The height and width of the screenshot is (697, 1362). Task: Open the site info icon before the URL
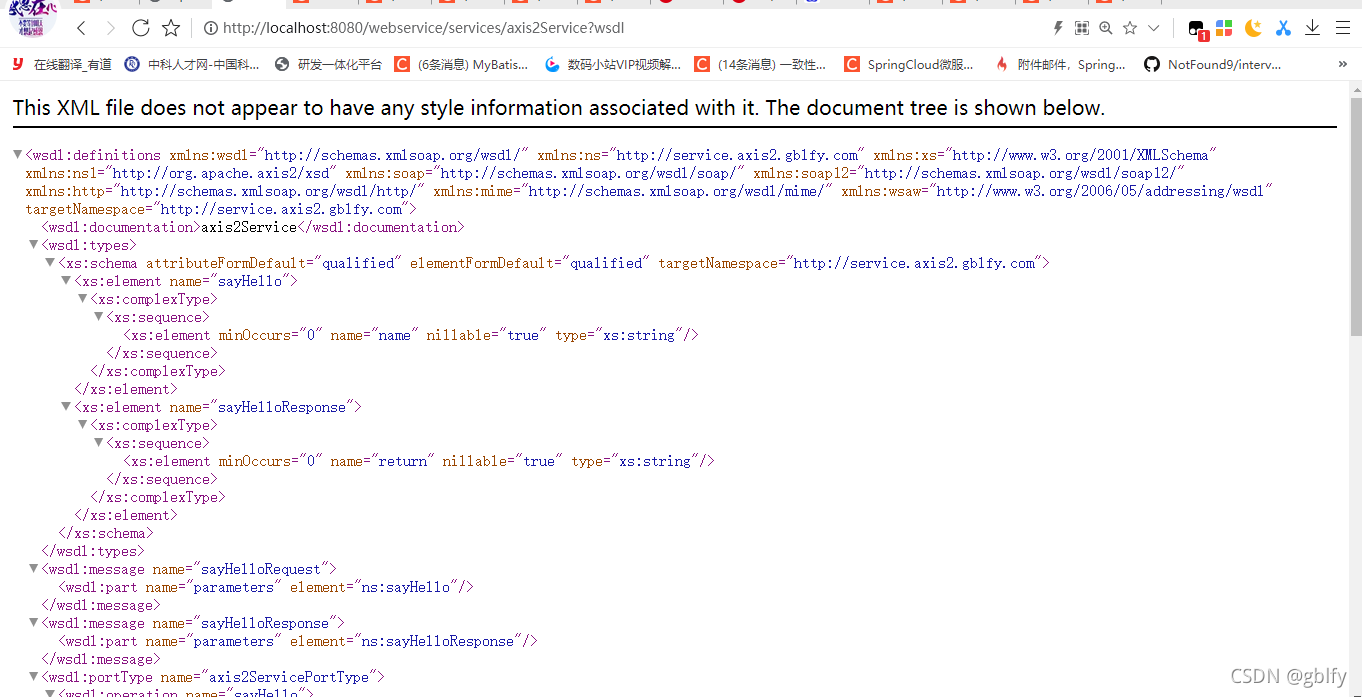(x=211, y=28)
